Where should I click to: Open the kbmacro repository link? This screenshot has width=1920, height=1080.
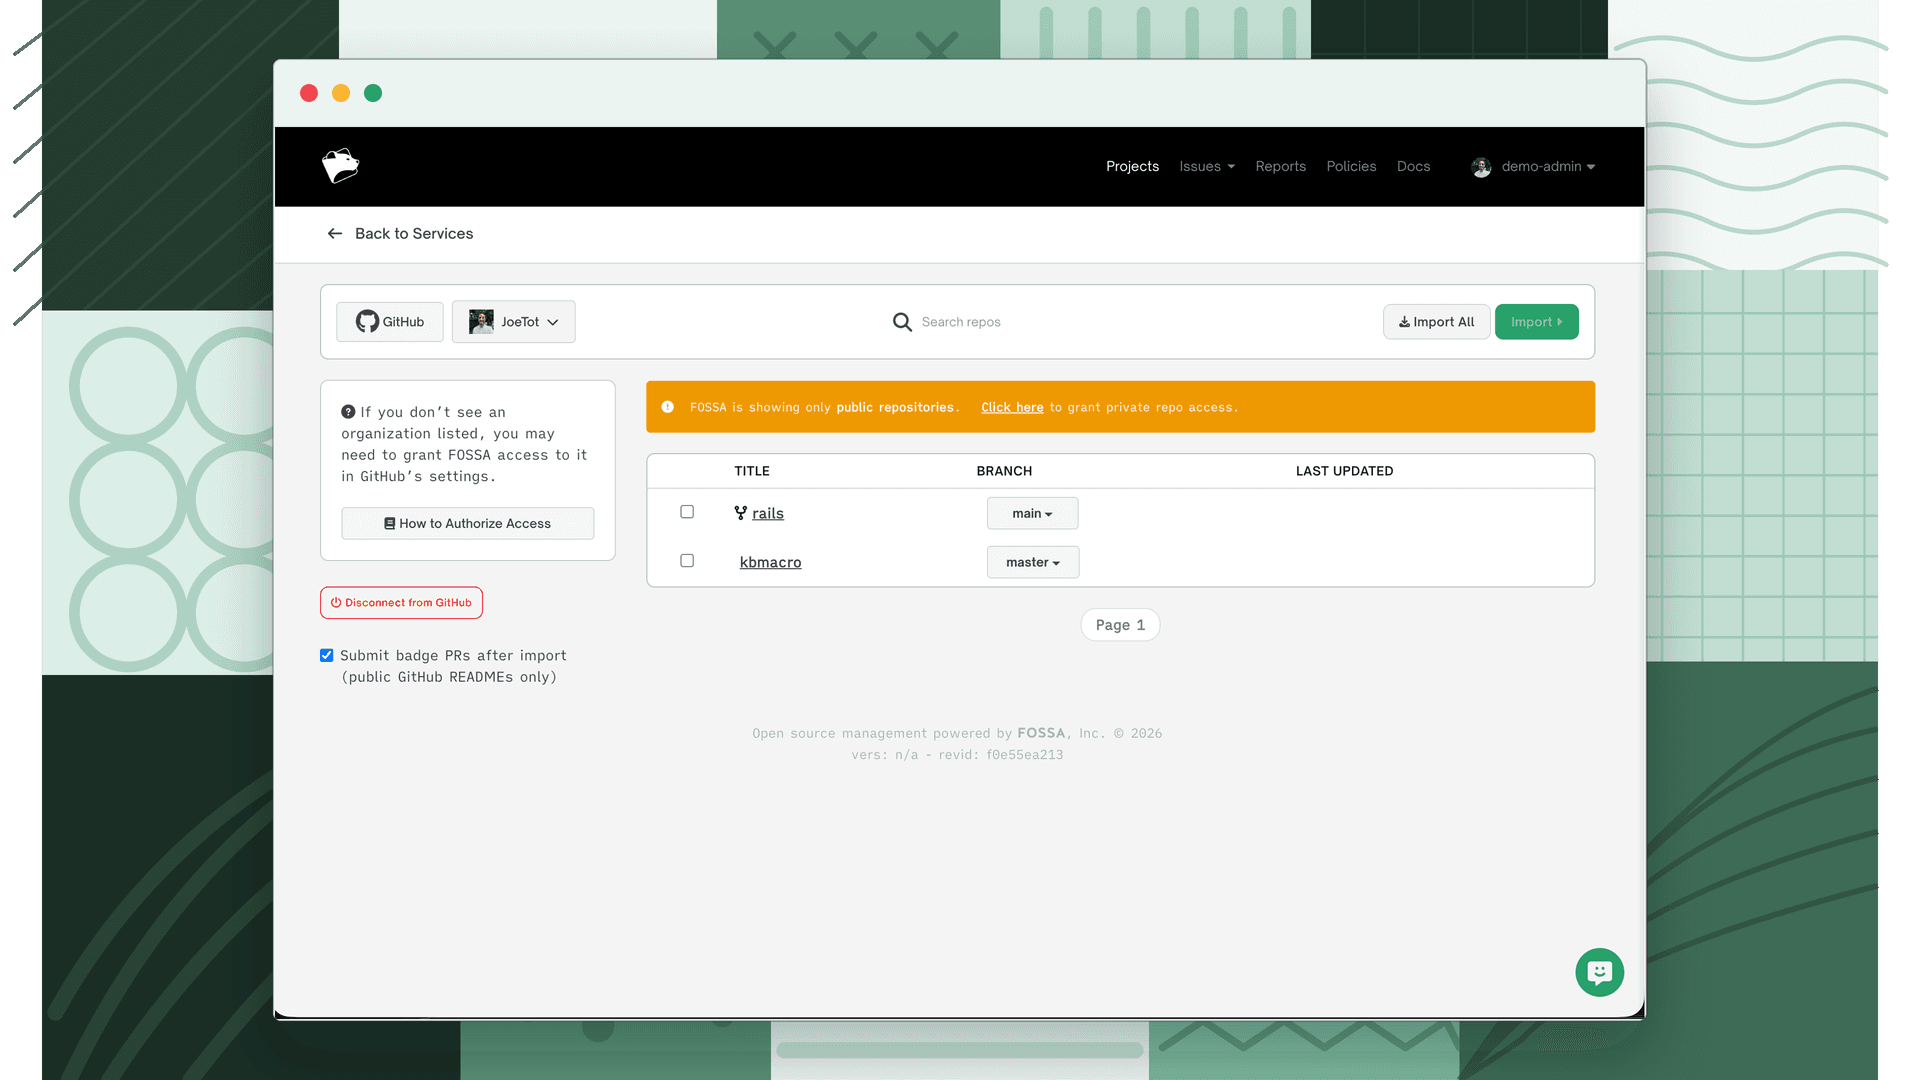click(x=770, y=562)
